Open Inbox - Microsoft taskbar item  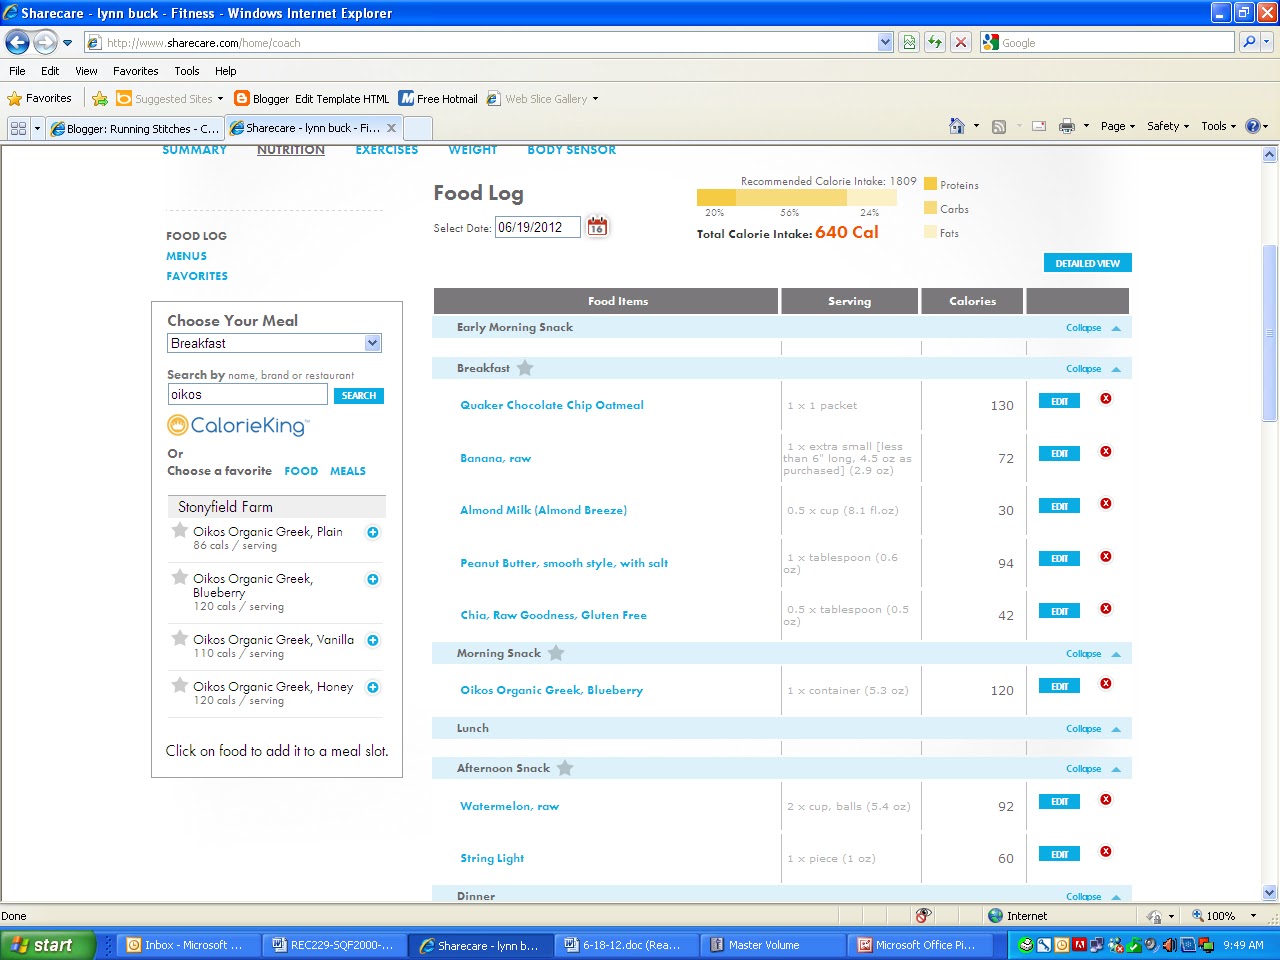tap(187, 945)
